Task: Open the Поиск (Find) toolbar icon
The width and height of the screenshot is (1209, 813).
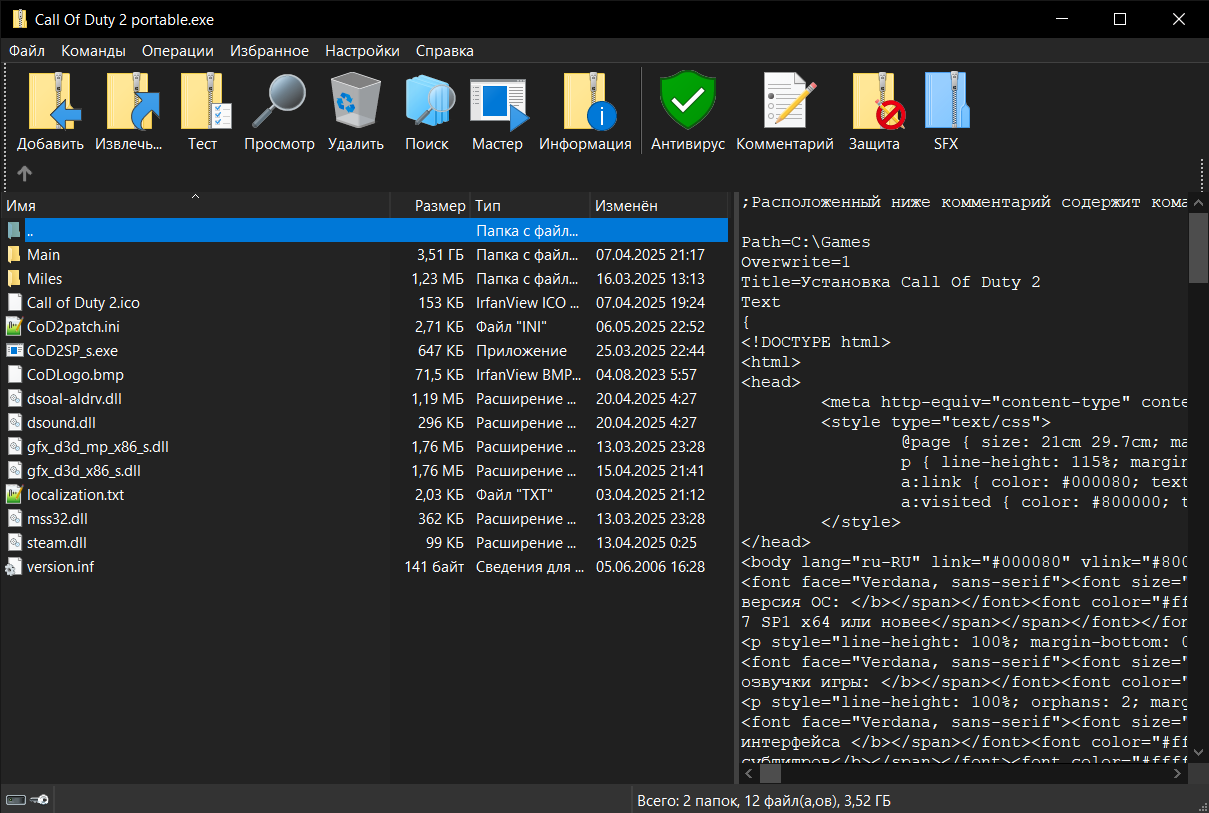Action: 430,102
